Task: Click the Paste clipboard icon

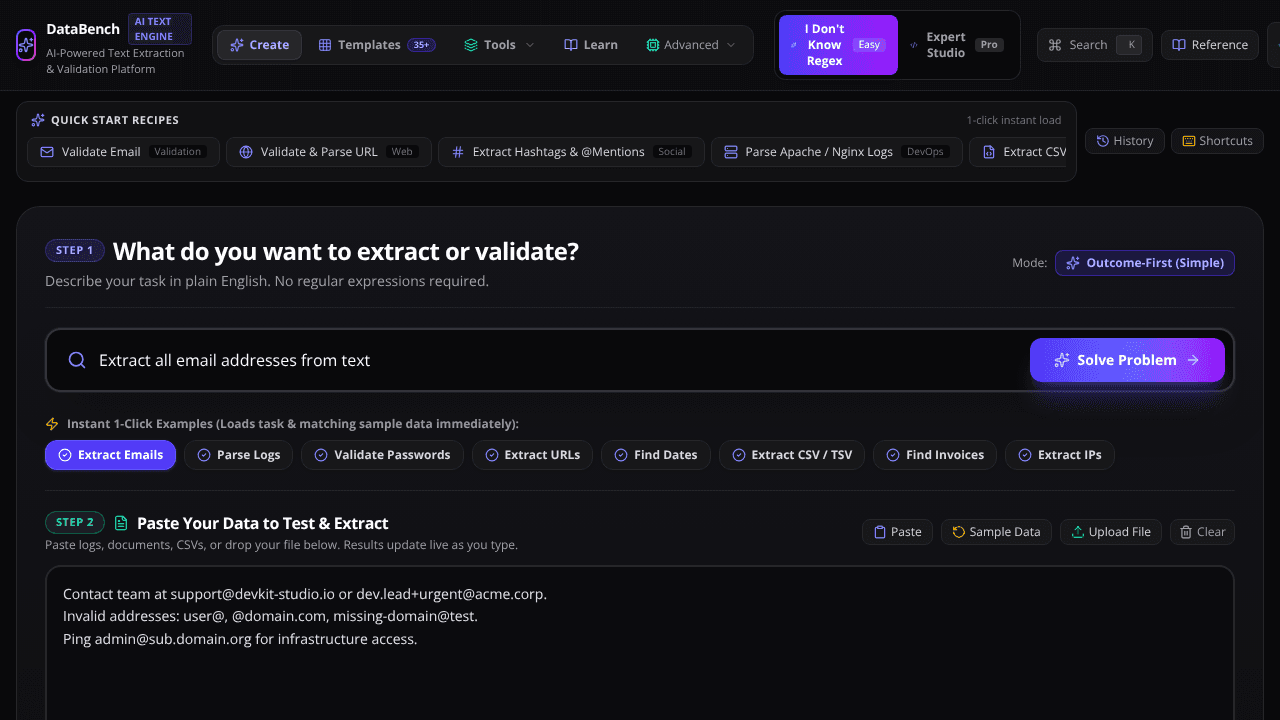Action: point(880,532)
